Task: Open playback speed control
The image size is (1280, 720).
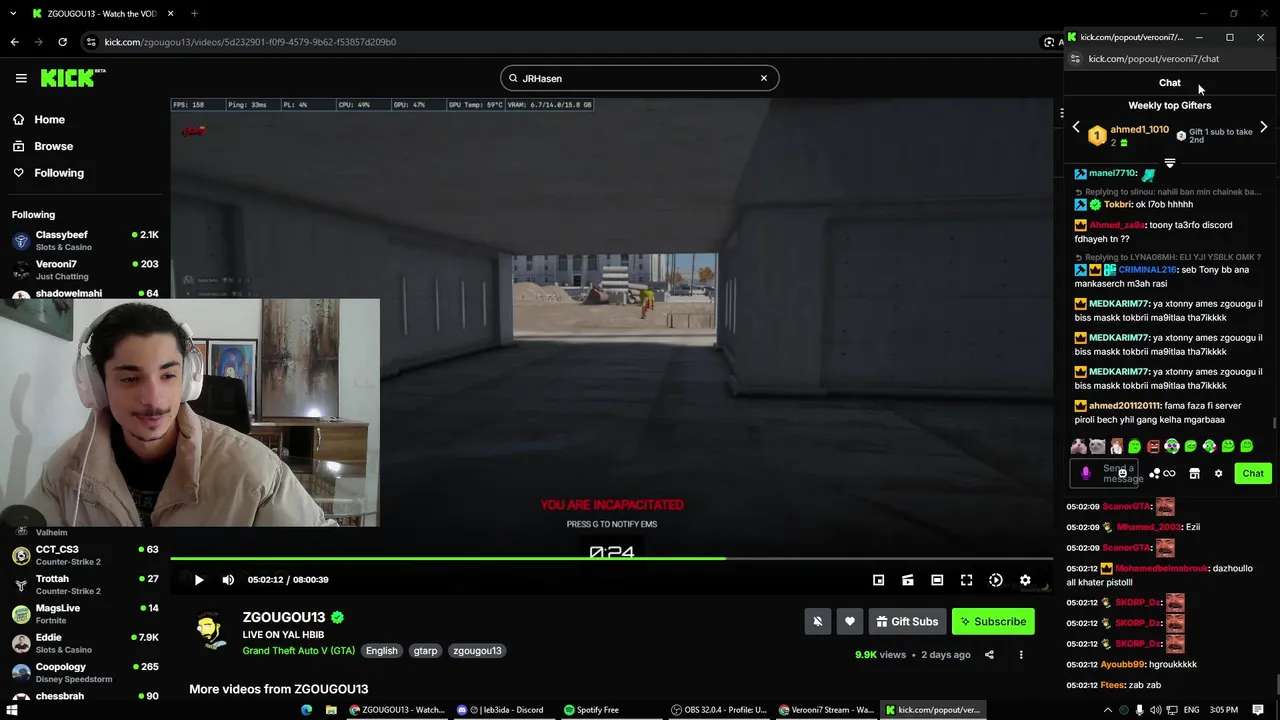Action: (x=996, y=580)
